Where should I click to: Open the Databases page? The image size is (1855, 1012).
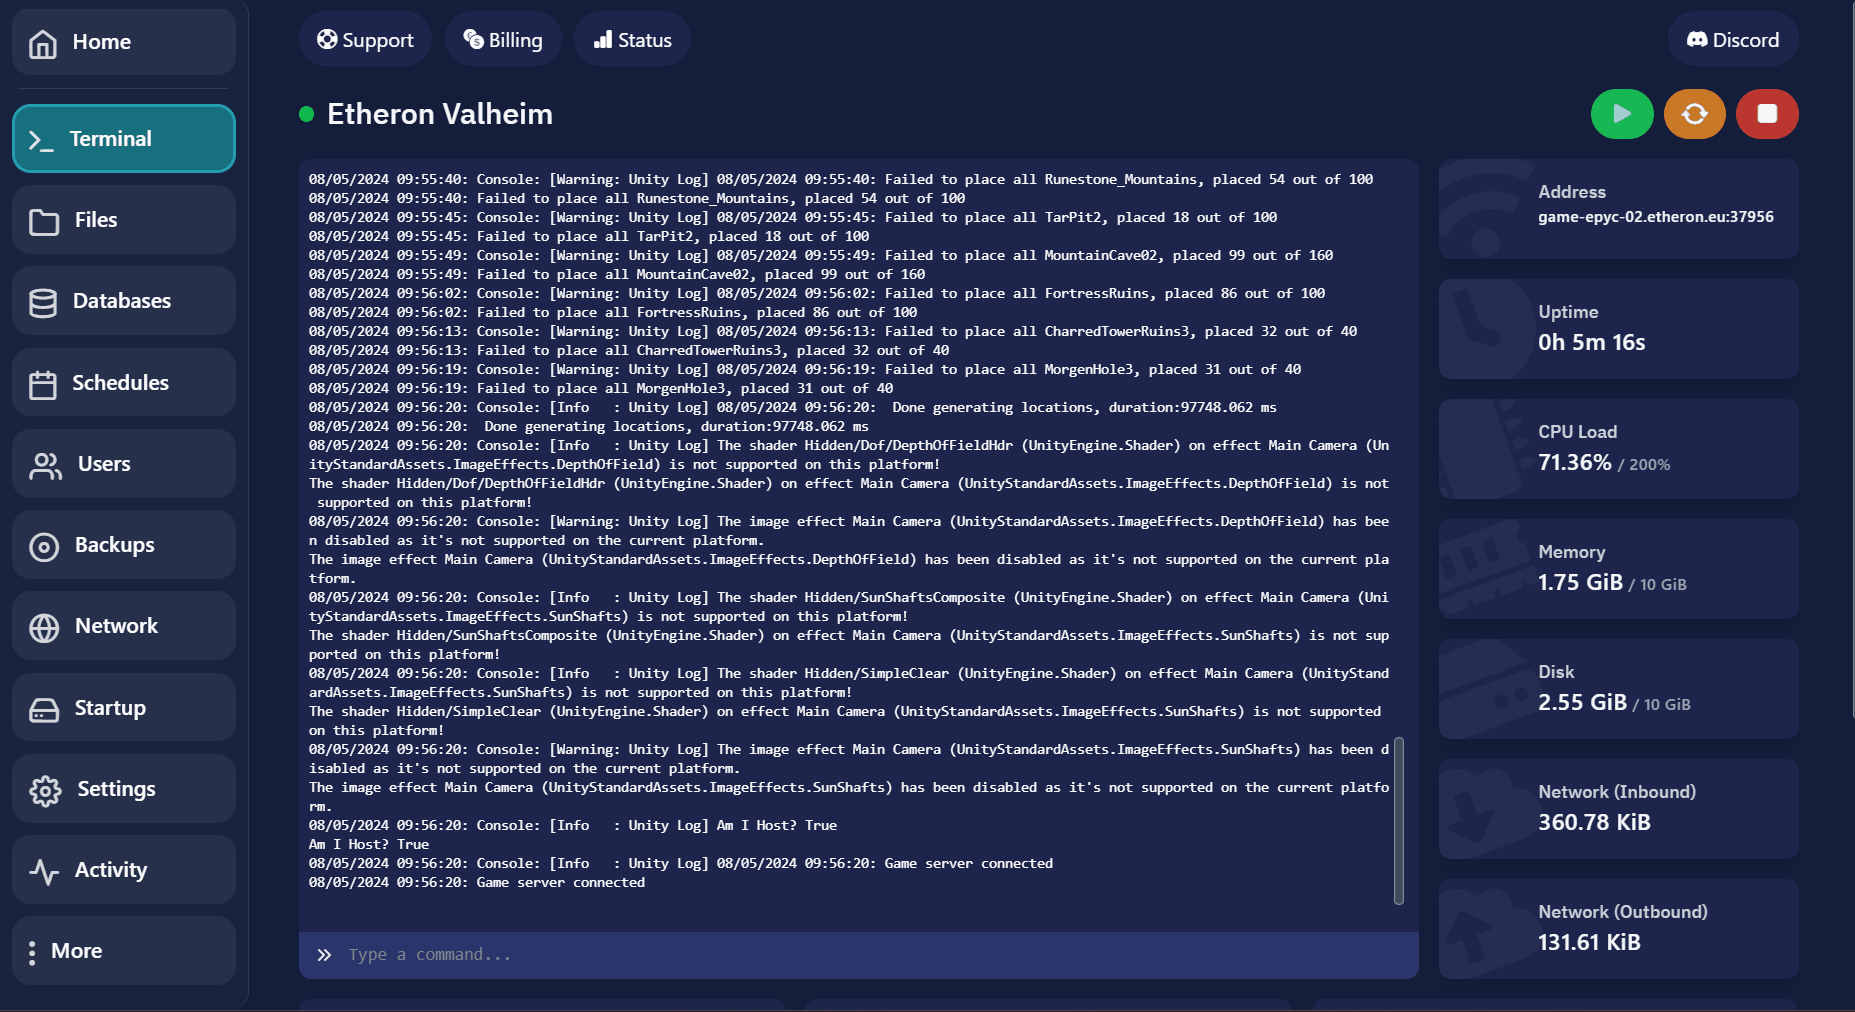[123, 301]
